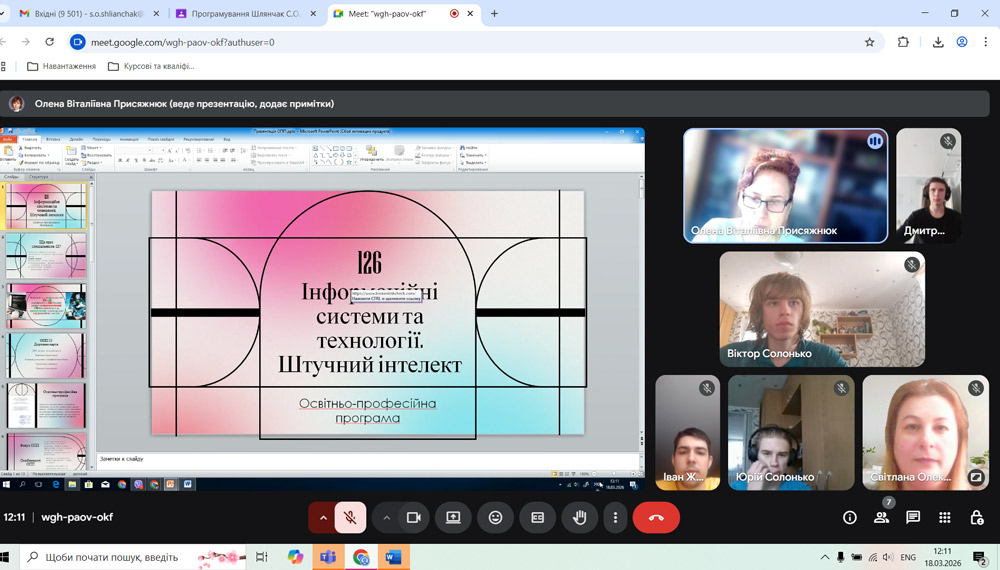Open the in-call chat panel

pos(913,518)
